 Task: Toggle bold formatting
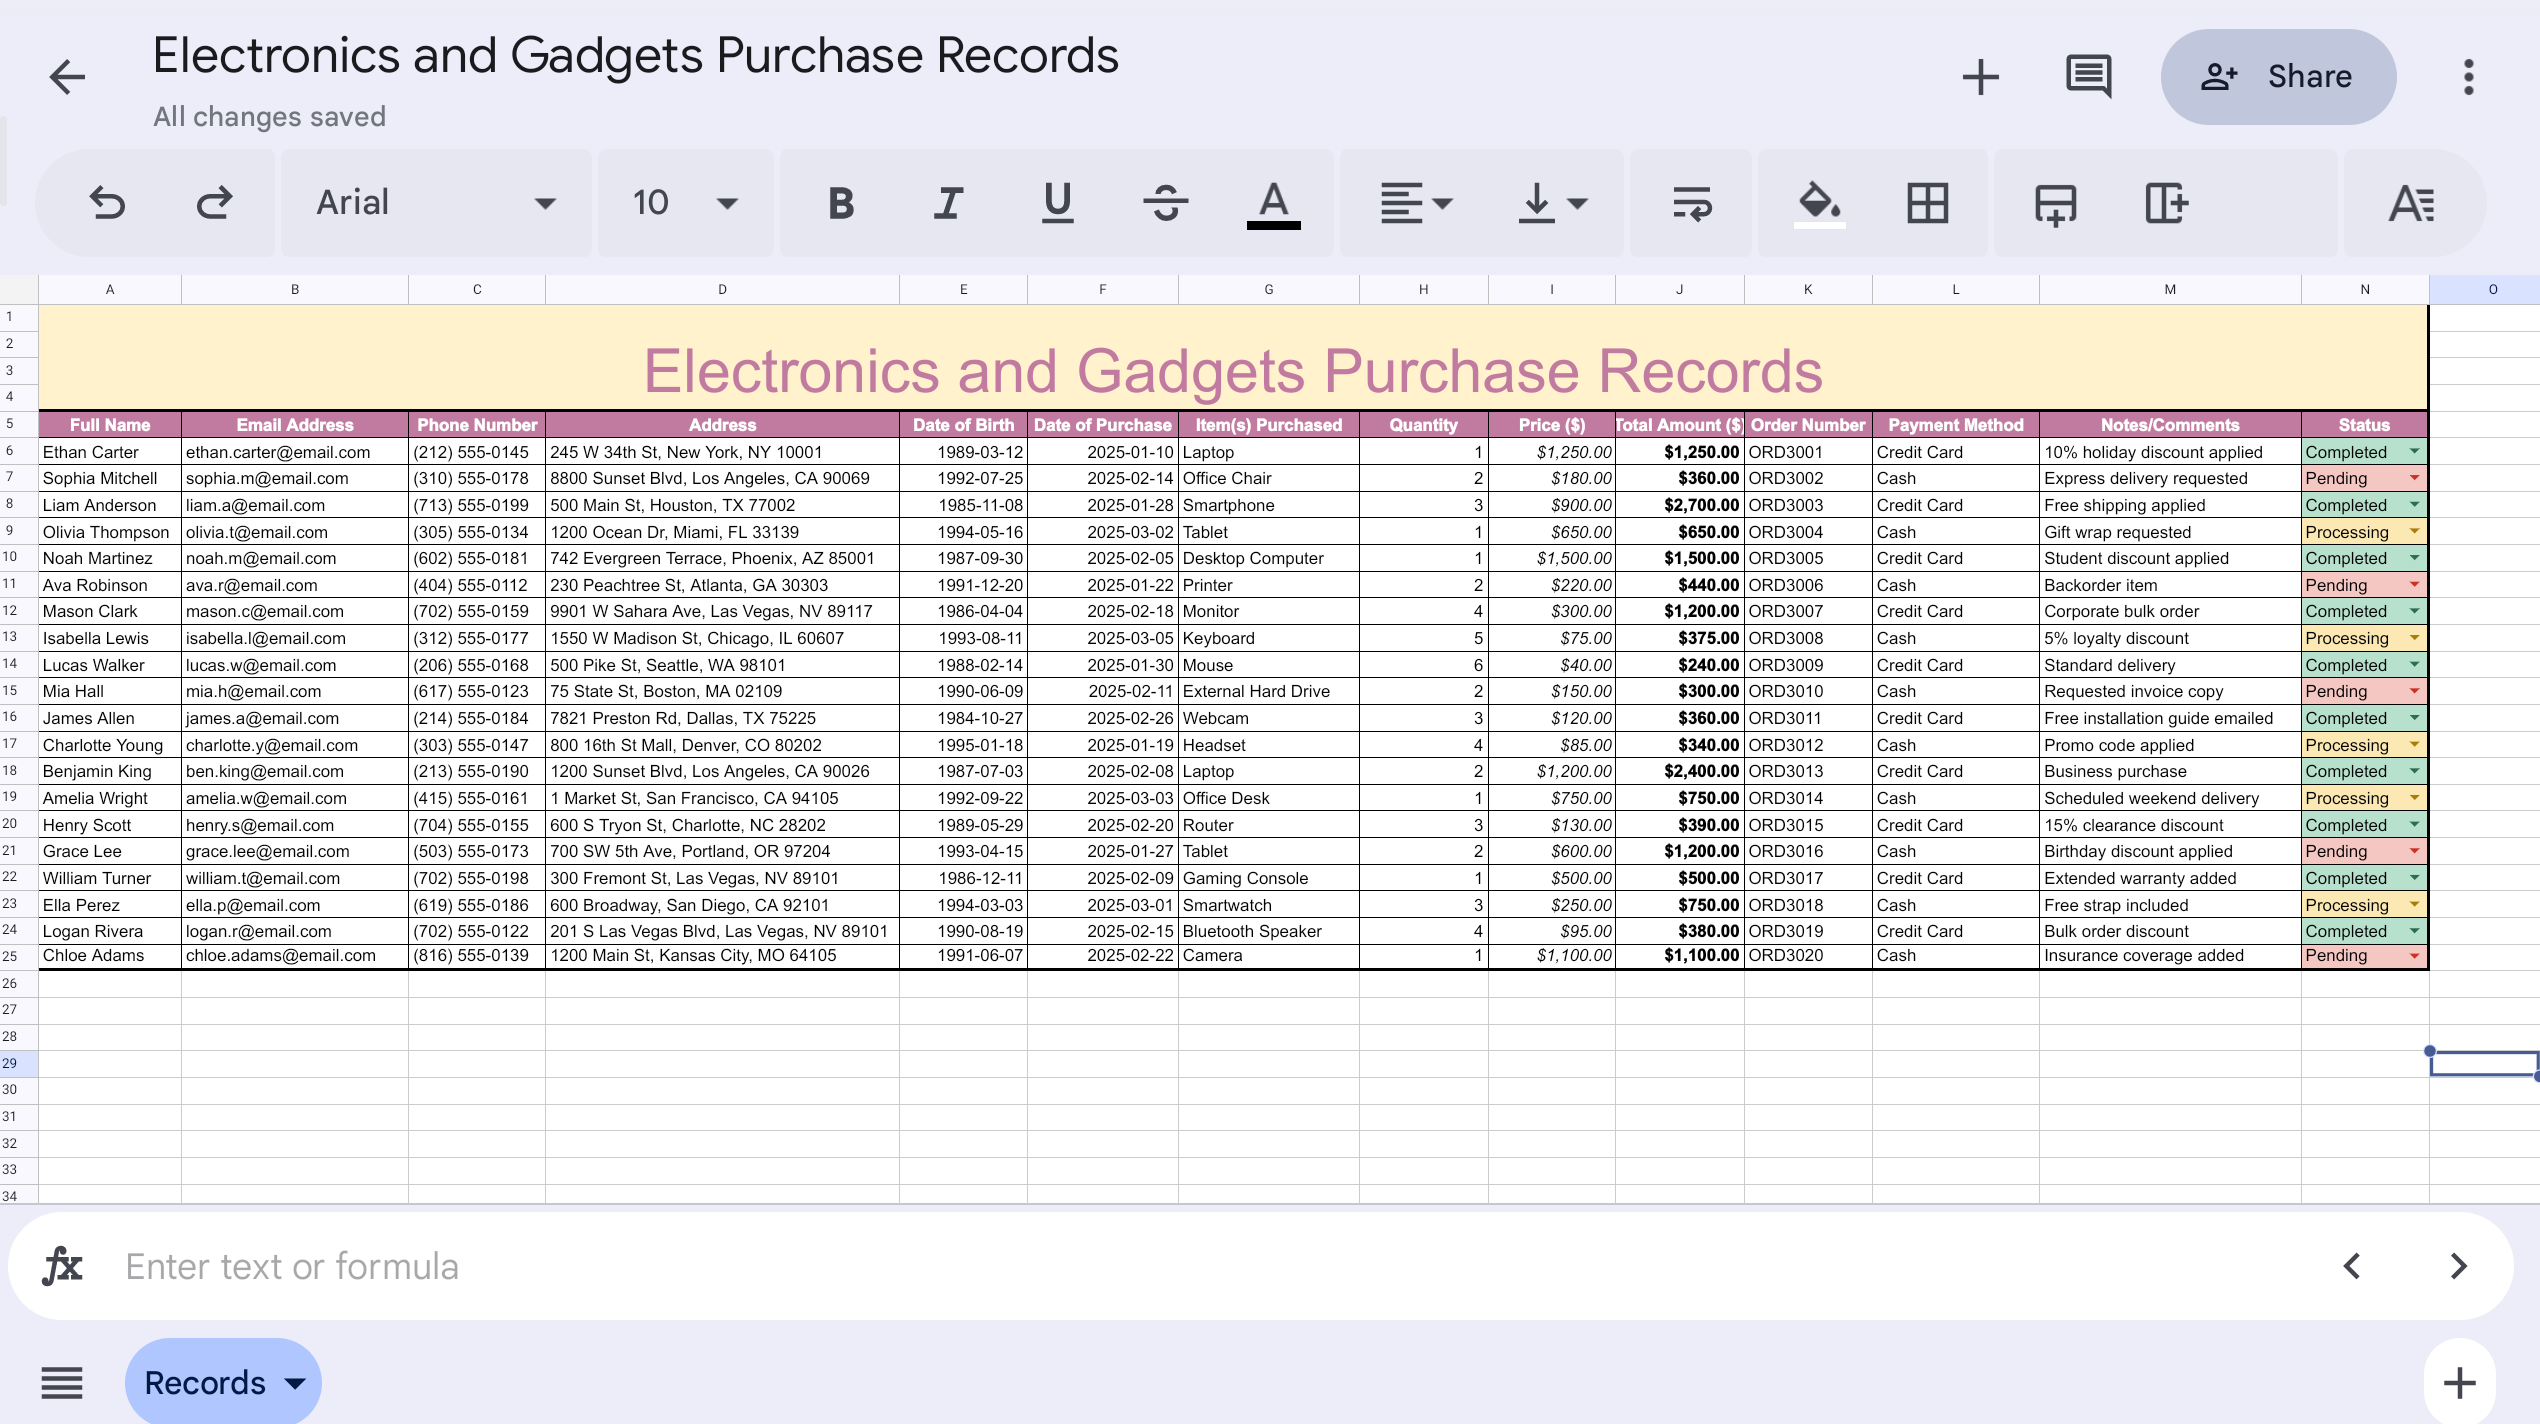[x=841, y=203]
